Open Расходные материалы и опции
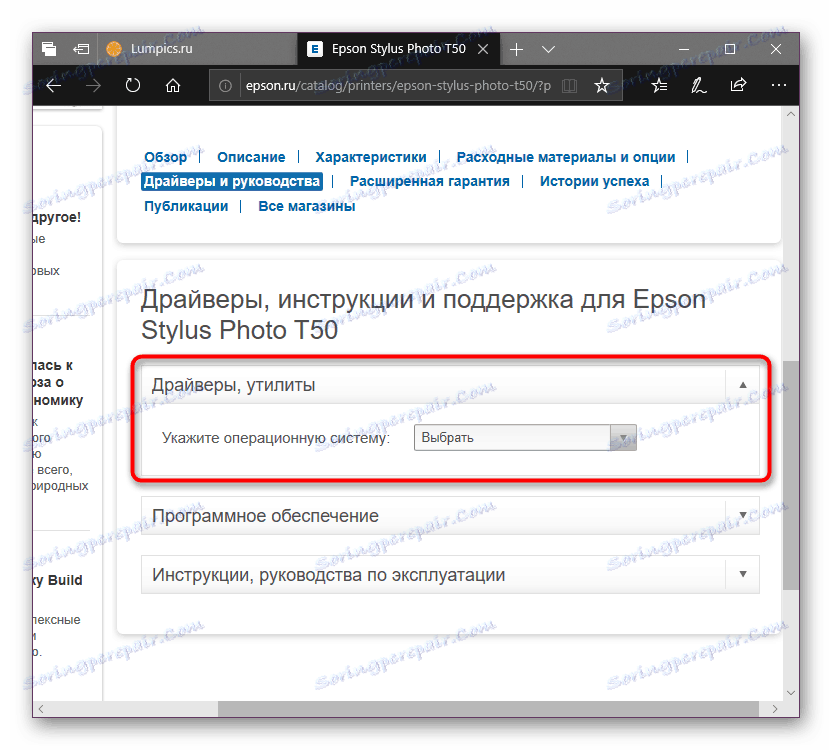This screenshot has height=750, width=832. point(566,157)
